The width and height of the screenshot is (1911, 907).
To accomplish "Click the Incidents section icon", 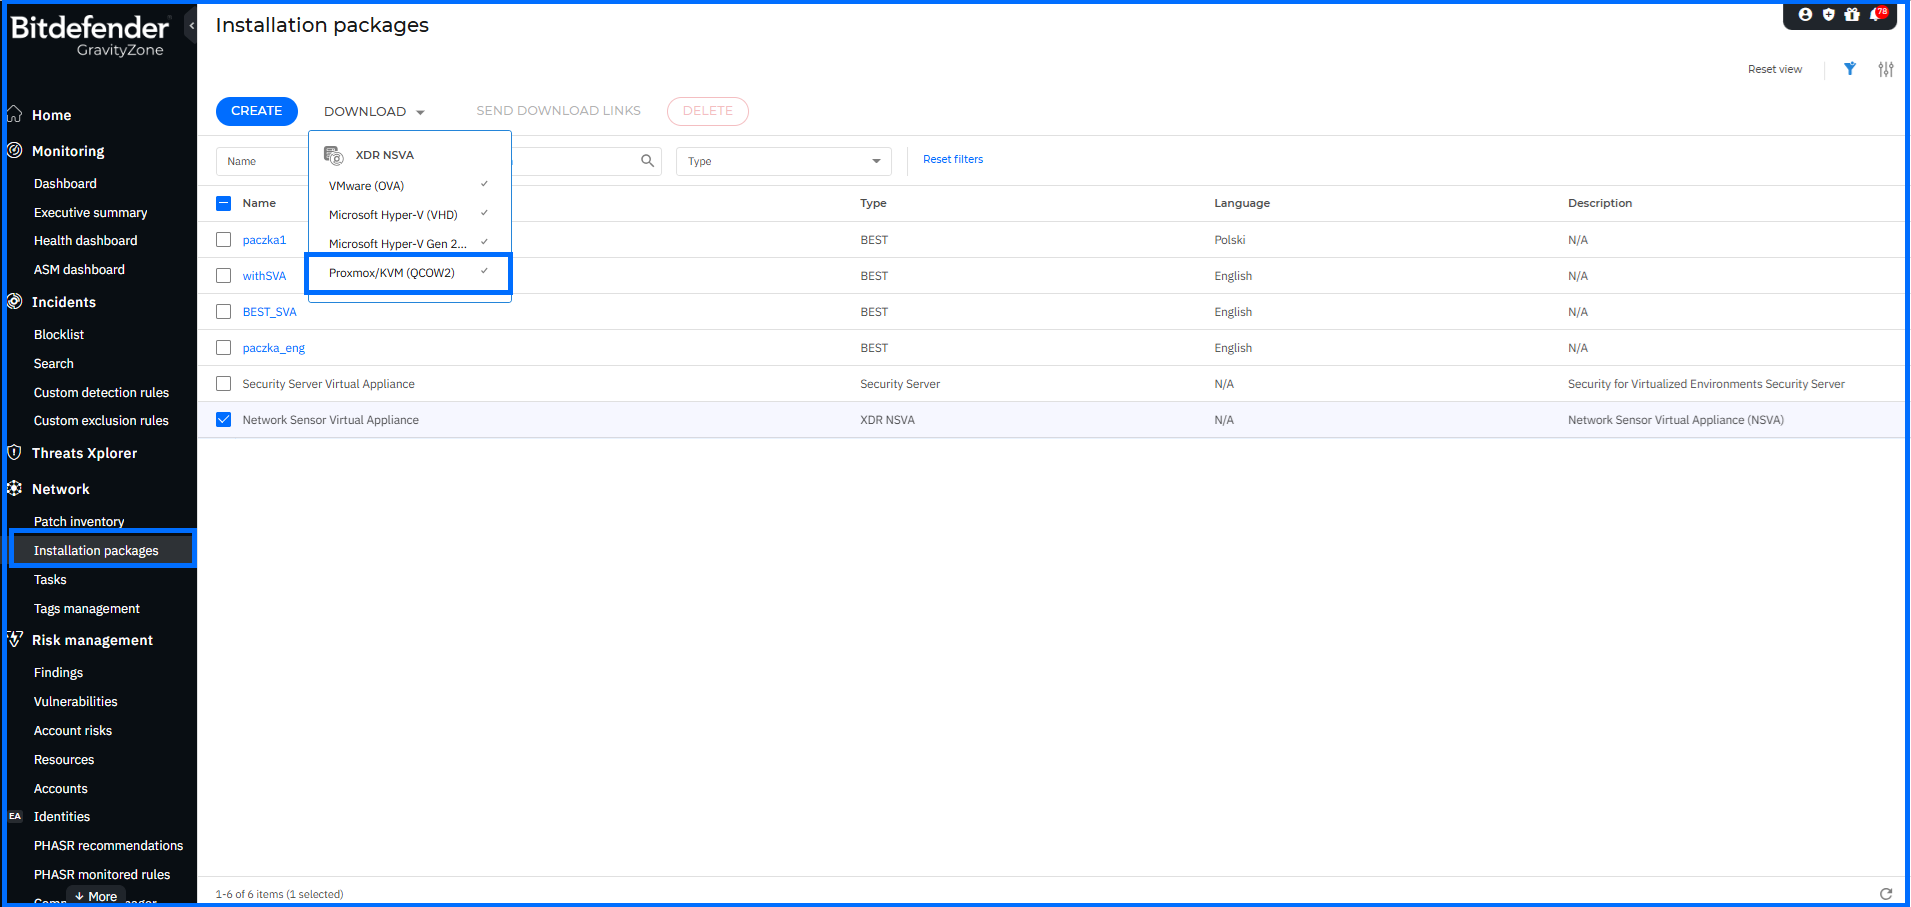I will 15,301.
